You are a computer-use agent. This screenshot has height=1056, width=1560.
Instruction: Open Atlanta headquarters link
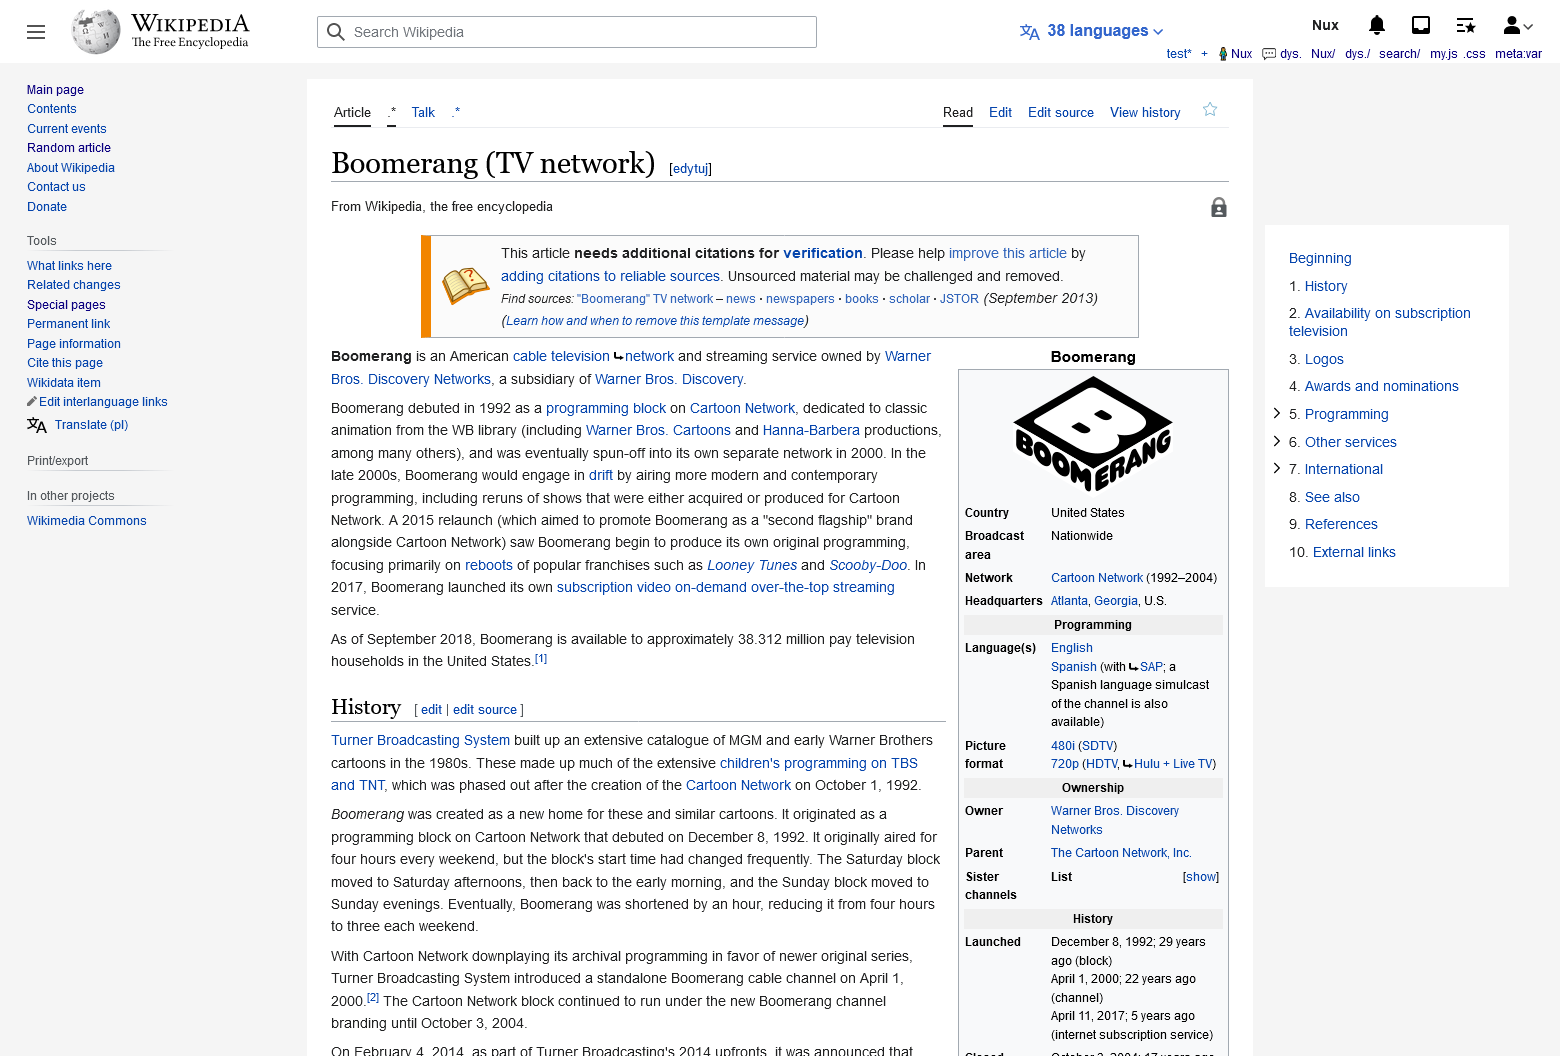(1069, 601)
